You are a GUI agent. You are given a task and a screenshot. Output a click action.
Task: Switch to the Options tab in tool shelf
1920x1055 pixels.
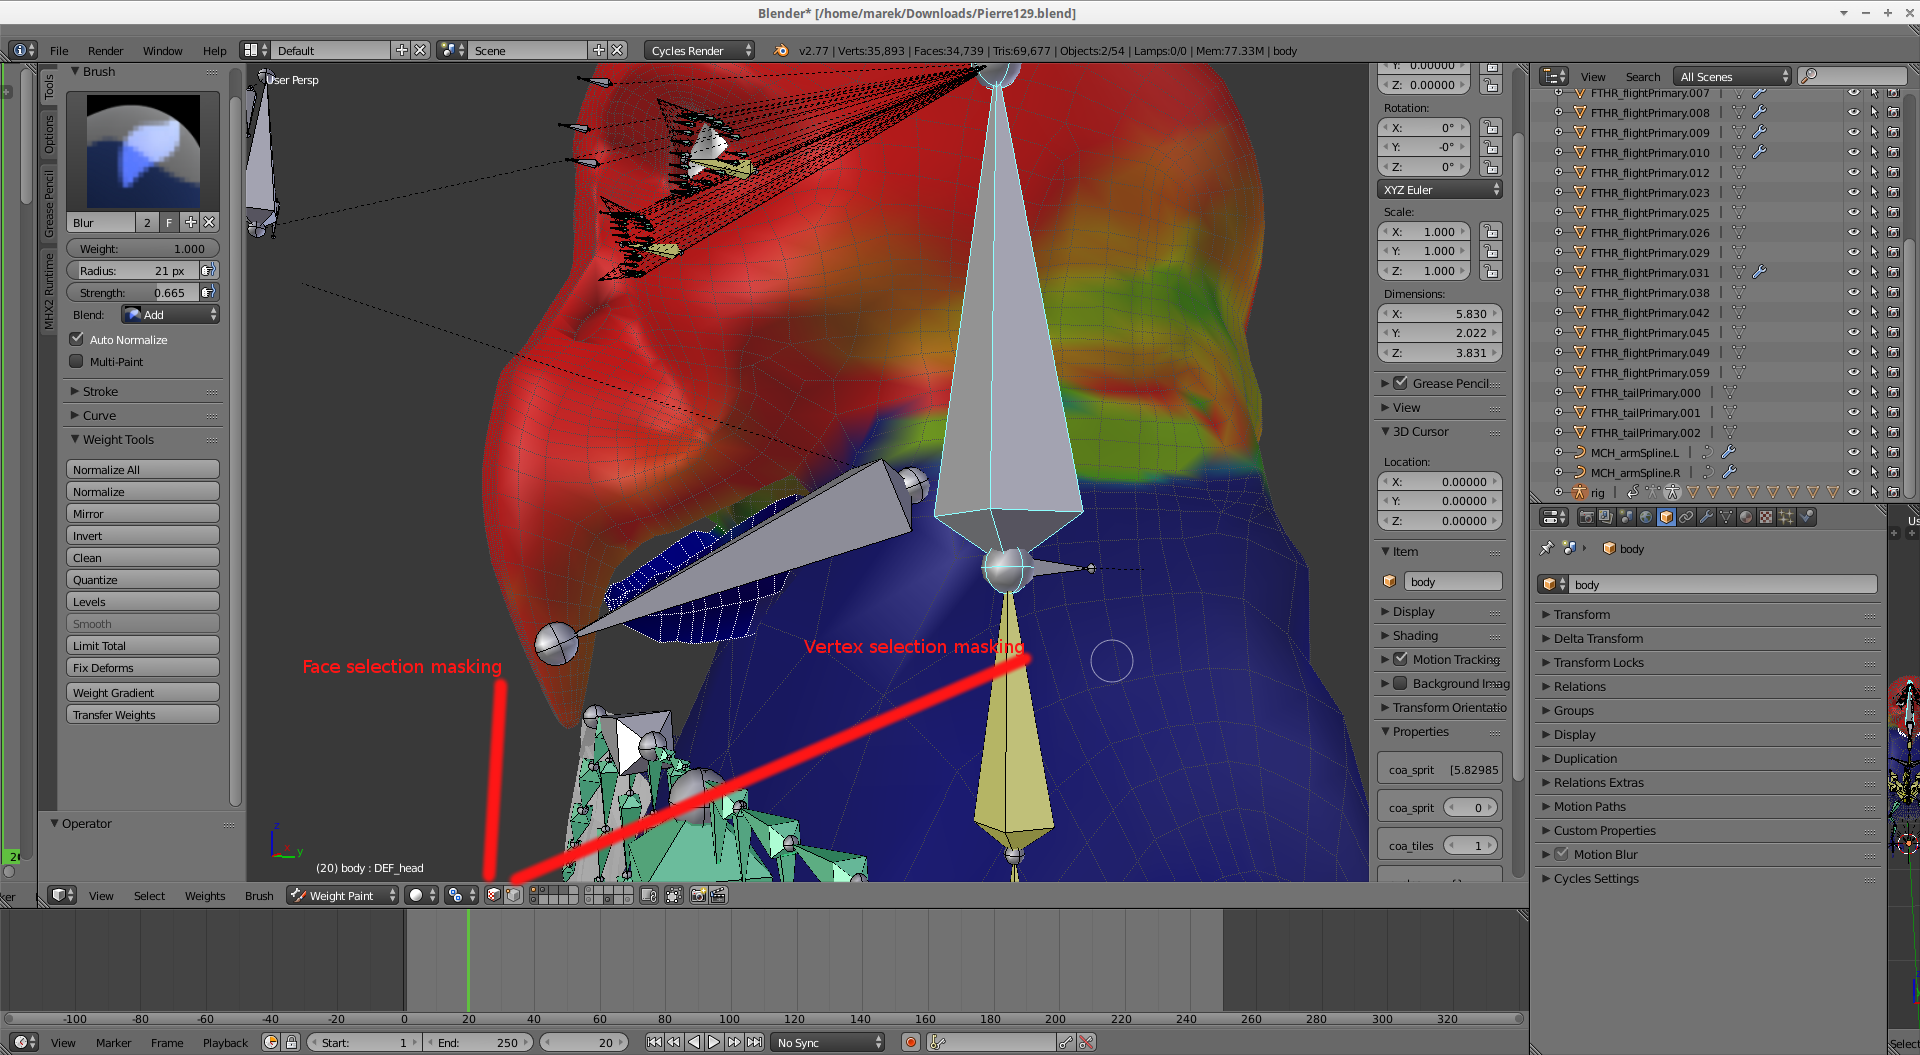pos(48,133)
